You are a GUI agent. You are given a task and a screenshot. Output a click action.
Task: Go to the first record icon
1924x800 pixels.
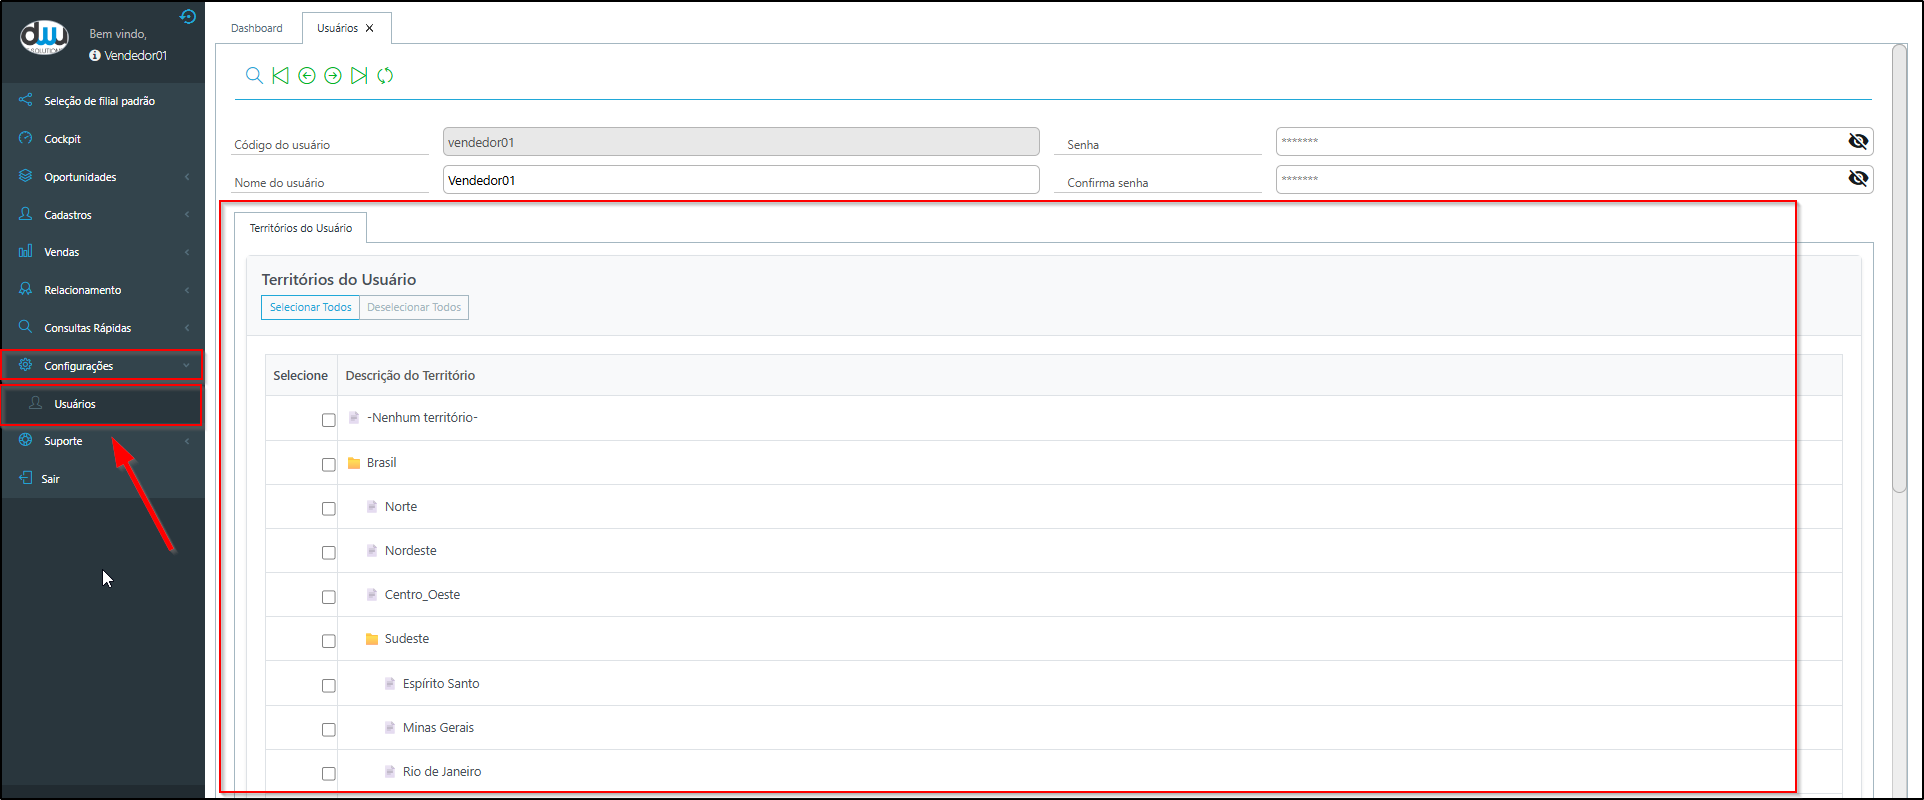[280, 76]
